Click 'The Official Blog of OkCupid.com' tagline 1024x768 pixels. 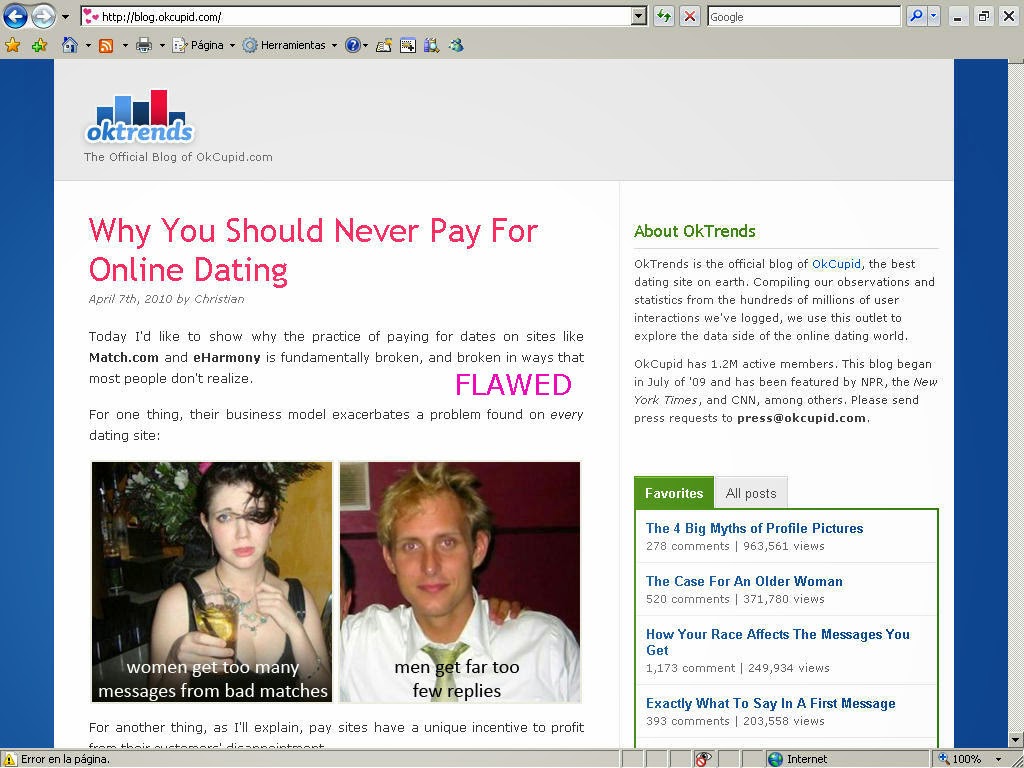coord(178,157)
